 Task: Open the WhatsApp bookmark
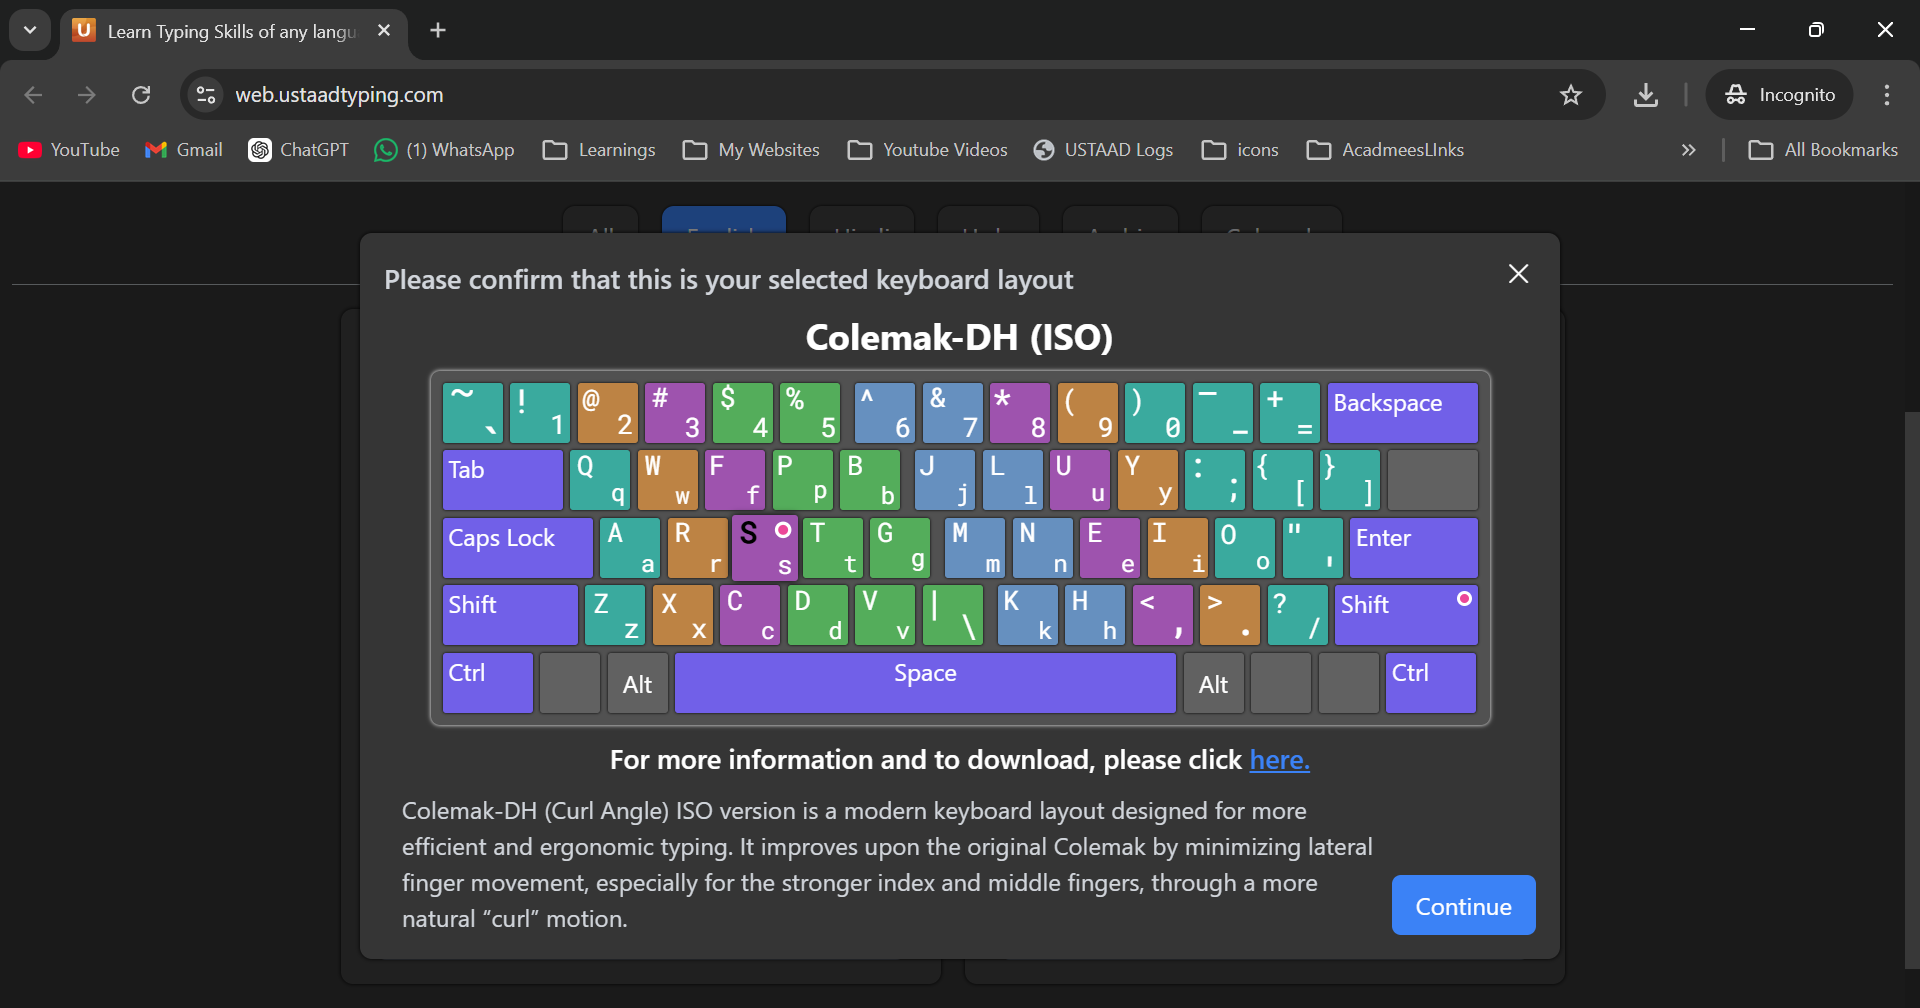click(x=444, y=150)
